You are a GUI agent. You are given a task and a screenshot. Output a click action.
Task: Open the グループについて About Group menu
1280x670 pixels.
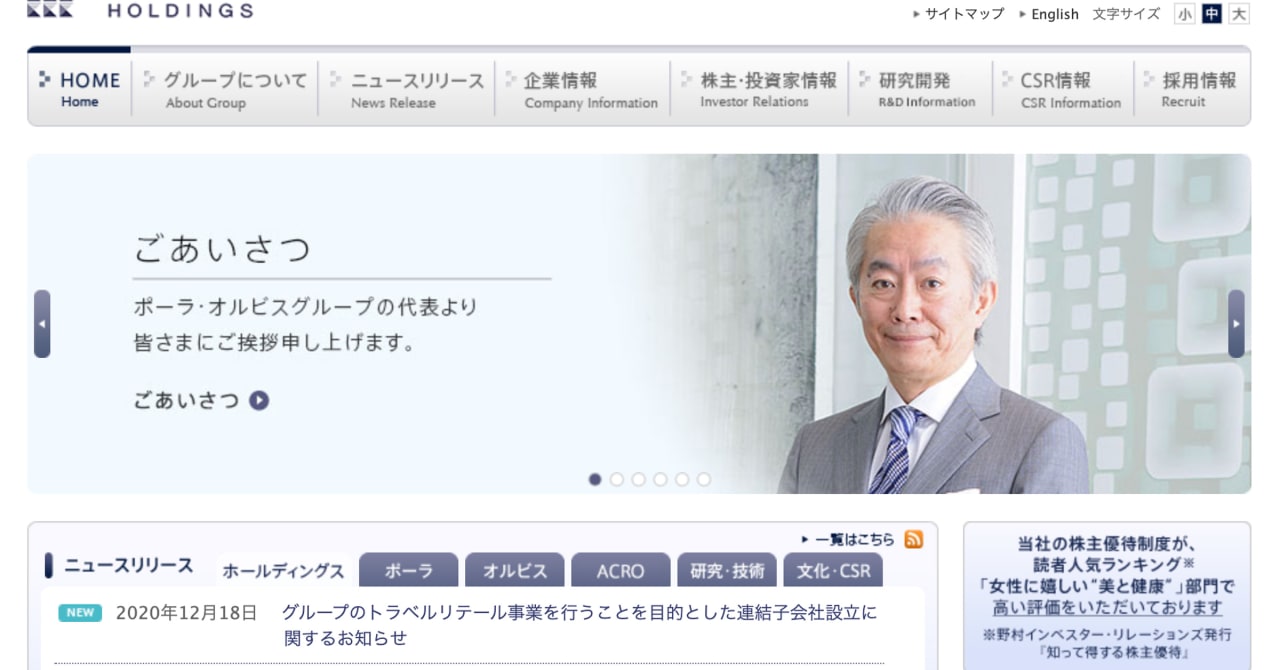(x=226, y=89)
